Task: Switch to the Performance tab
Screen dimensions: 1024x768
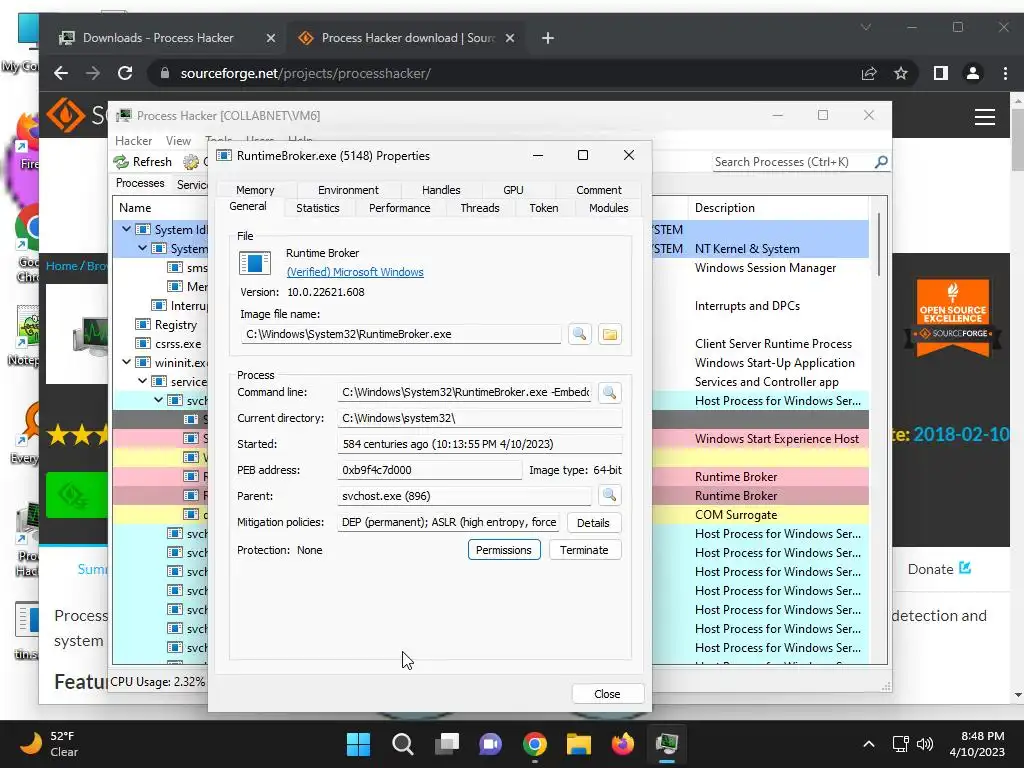Action: [x=399, y=208]
